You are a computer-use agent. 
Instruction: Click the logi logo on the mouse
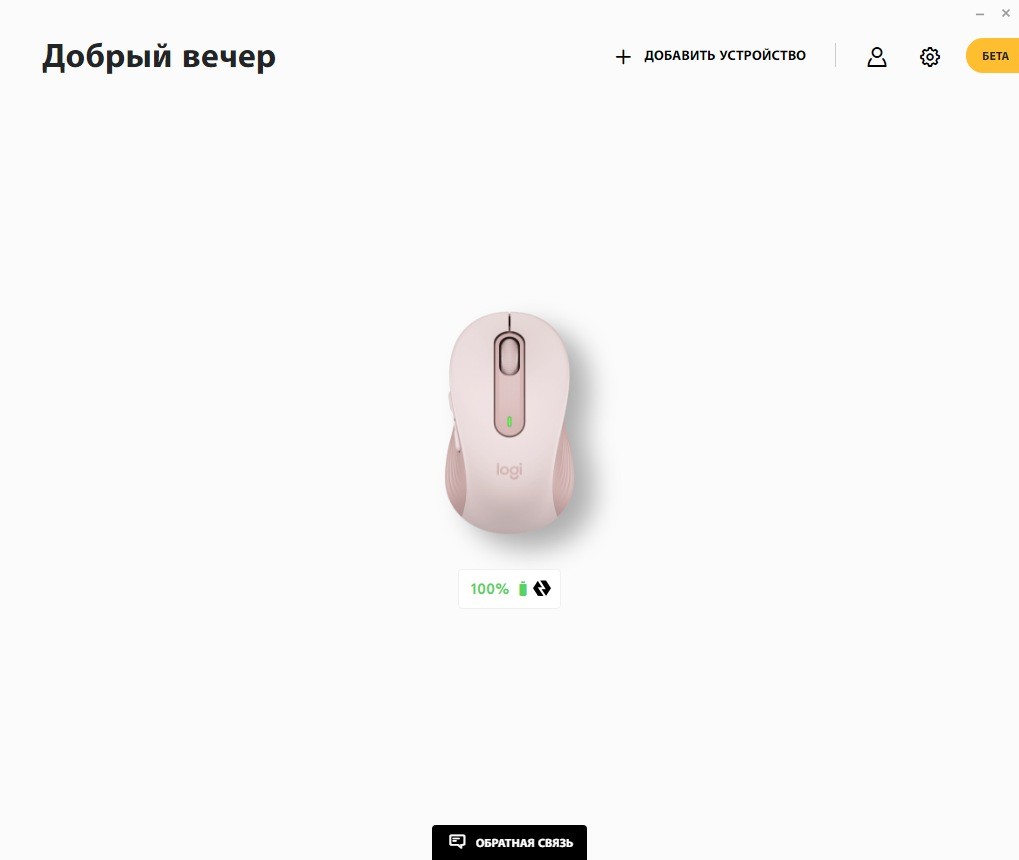(510, 470)
